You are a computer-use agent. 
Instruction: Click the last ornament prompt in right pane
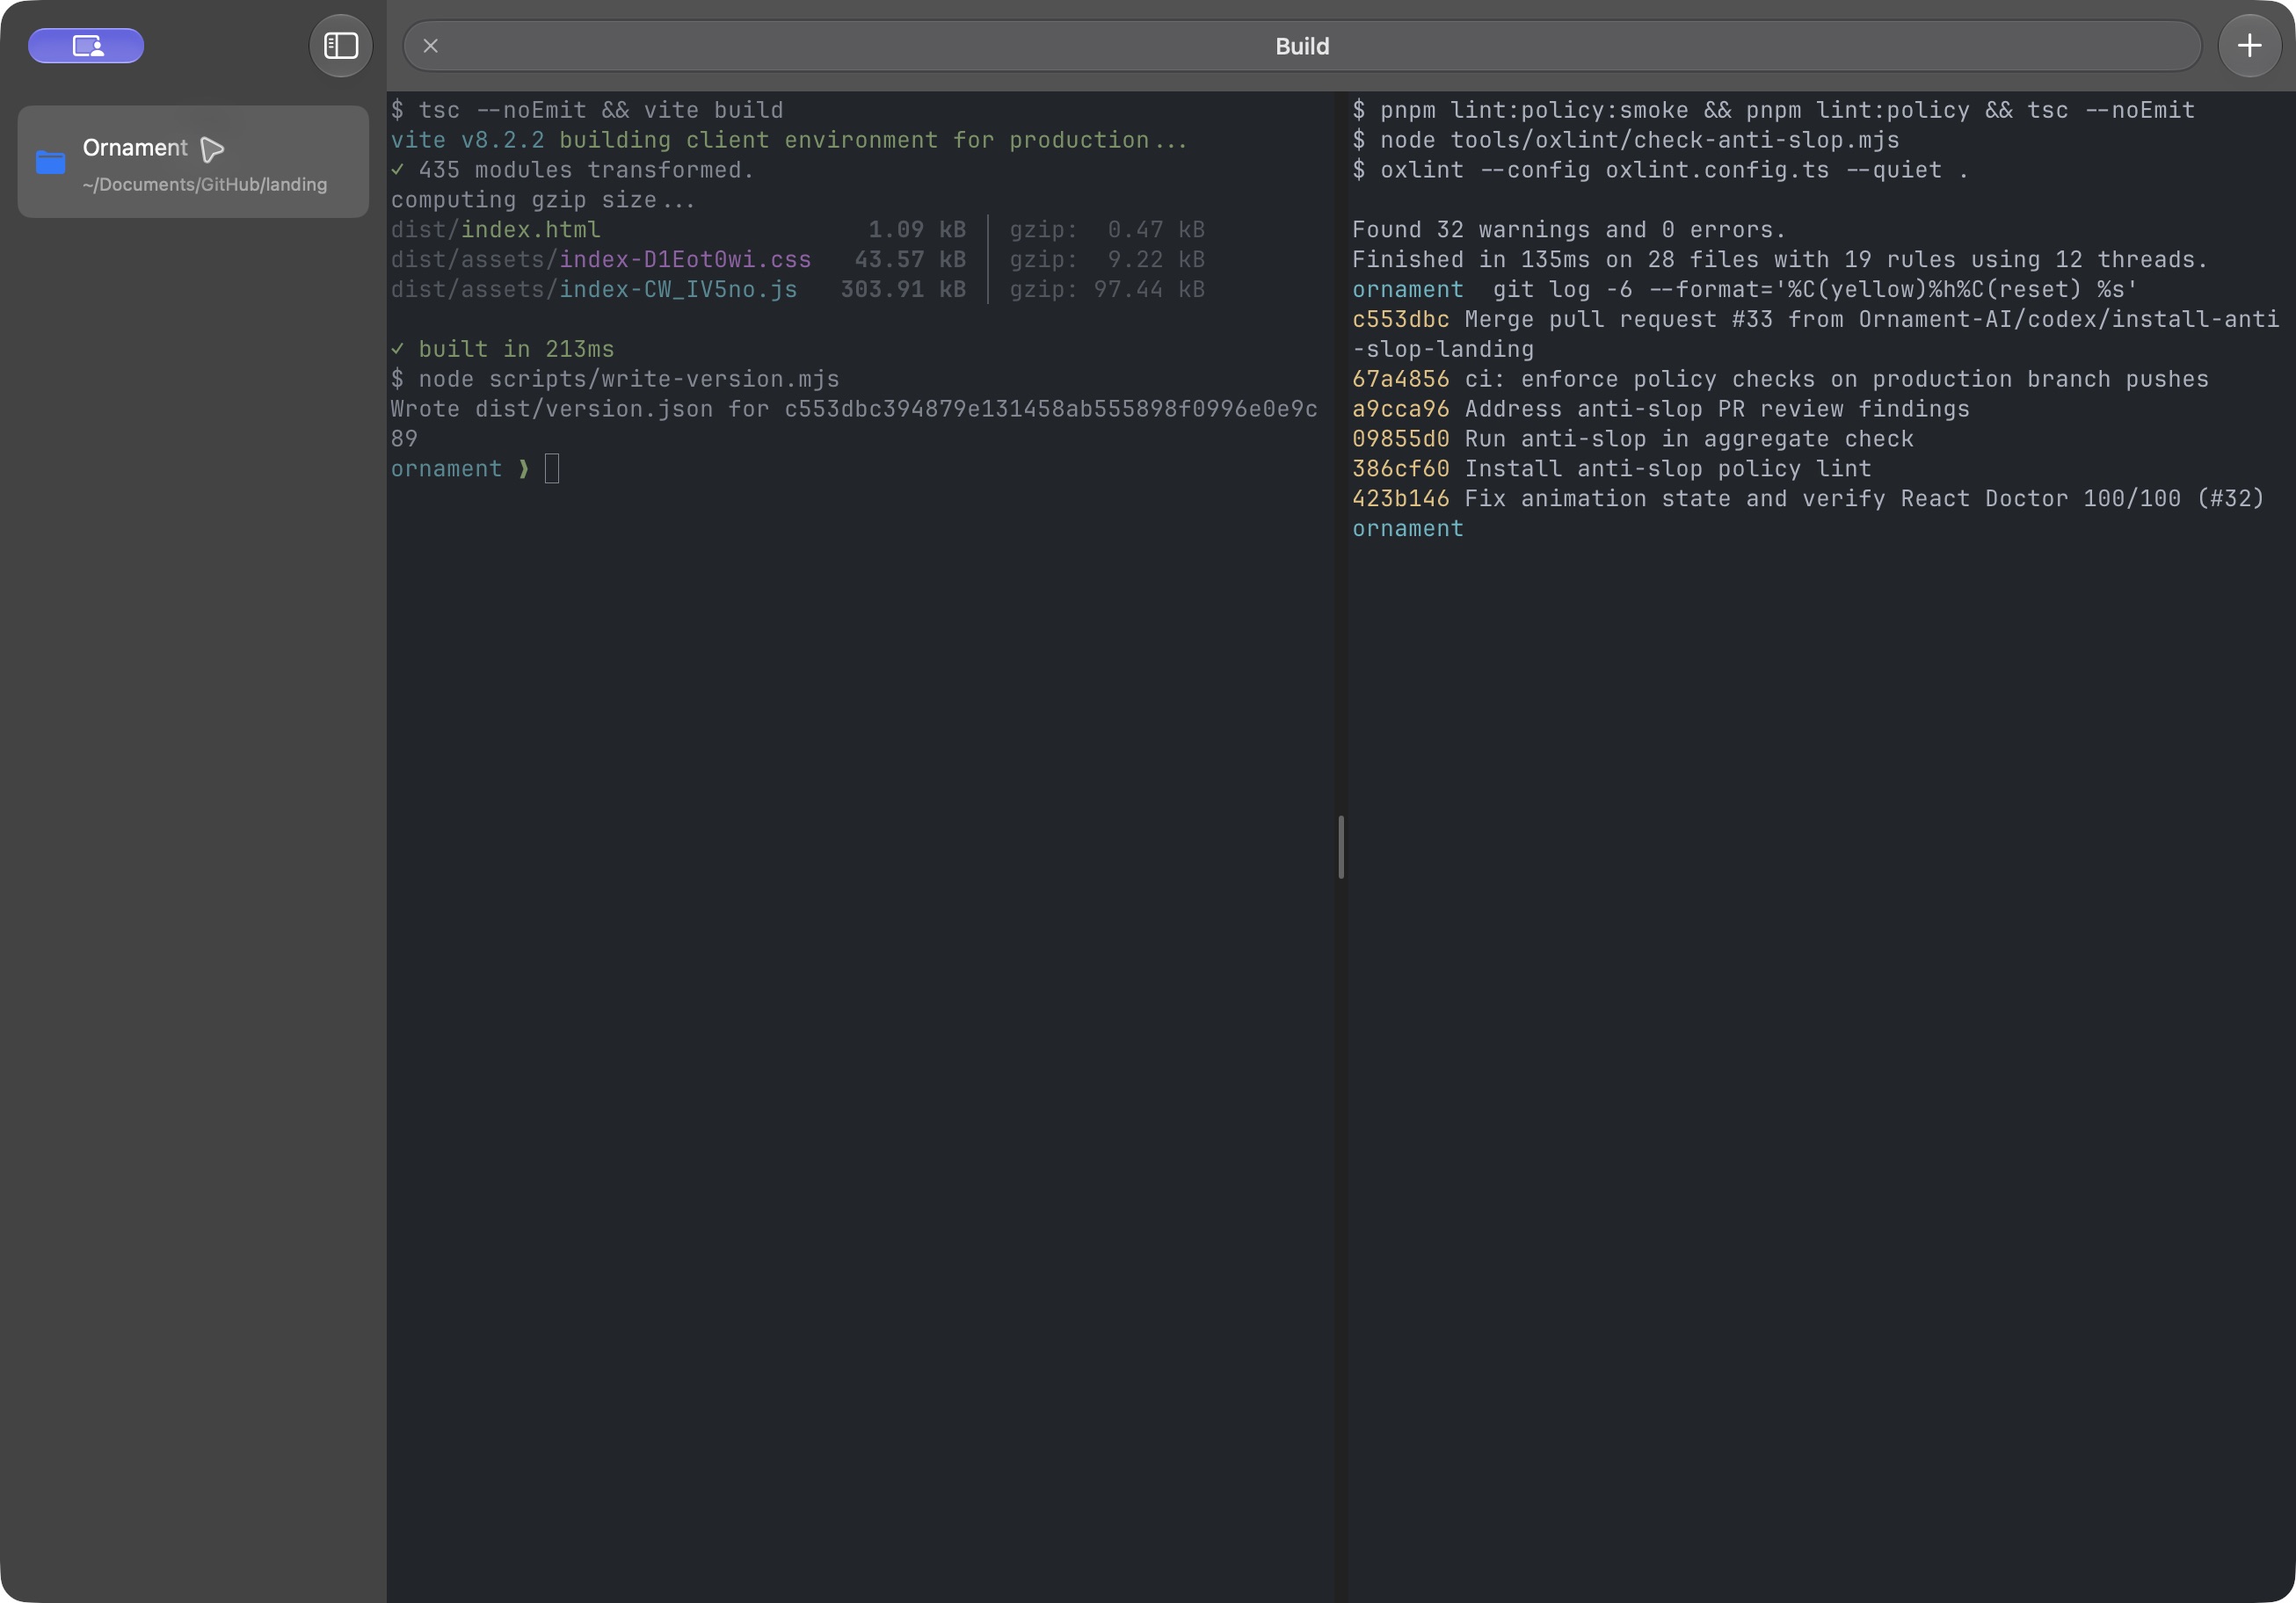point(1408,529)
